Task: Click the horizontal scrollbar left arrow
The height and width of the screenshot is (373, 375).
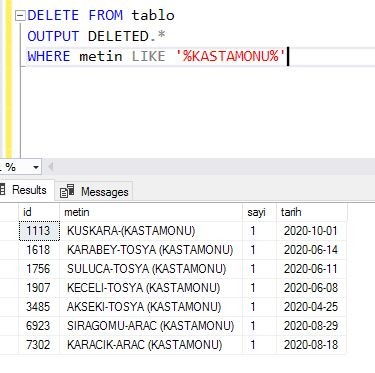Action: click(x=51, y=166)
